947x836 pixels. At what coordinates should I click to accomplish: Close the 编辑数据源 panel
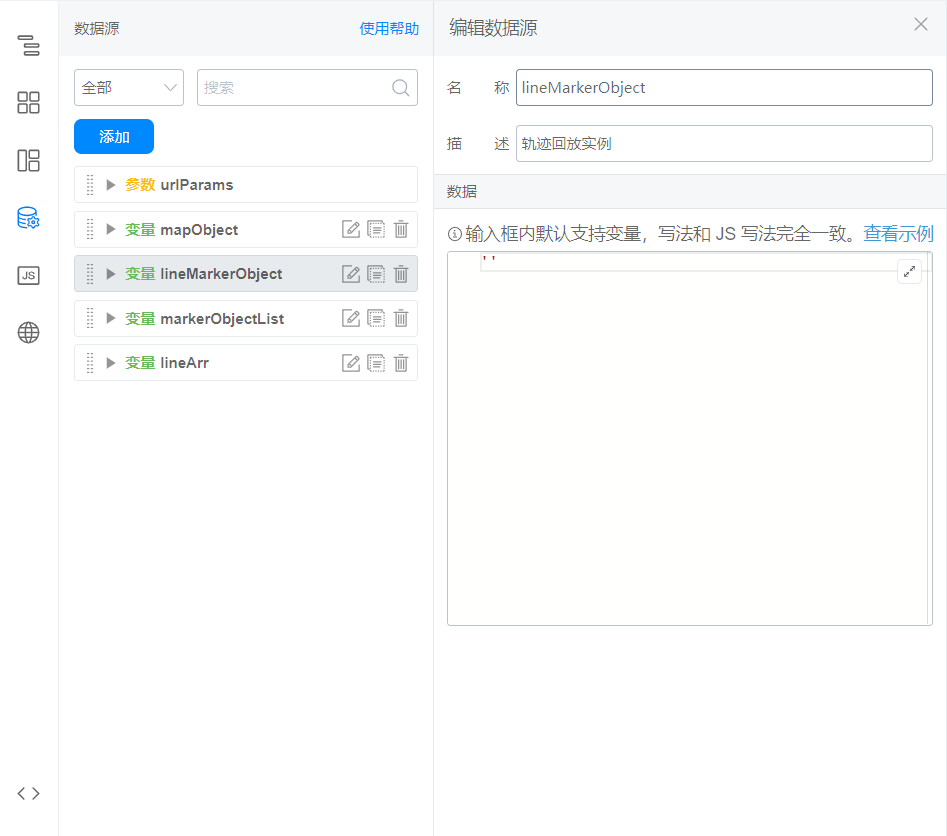pos(921,25)
